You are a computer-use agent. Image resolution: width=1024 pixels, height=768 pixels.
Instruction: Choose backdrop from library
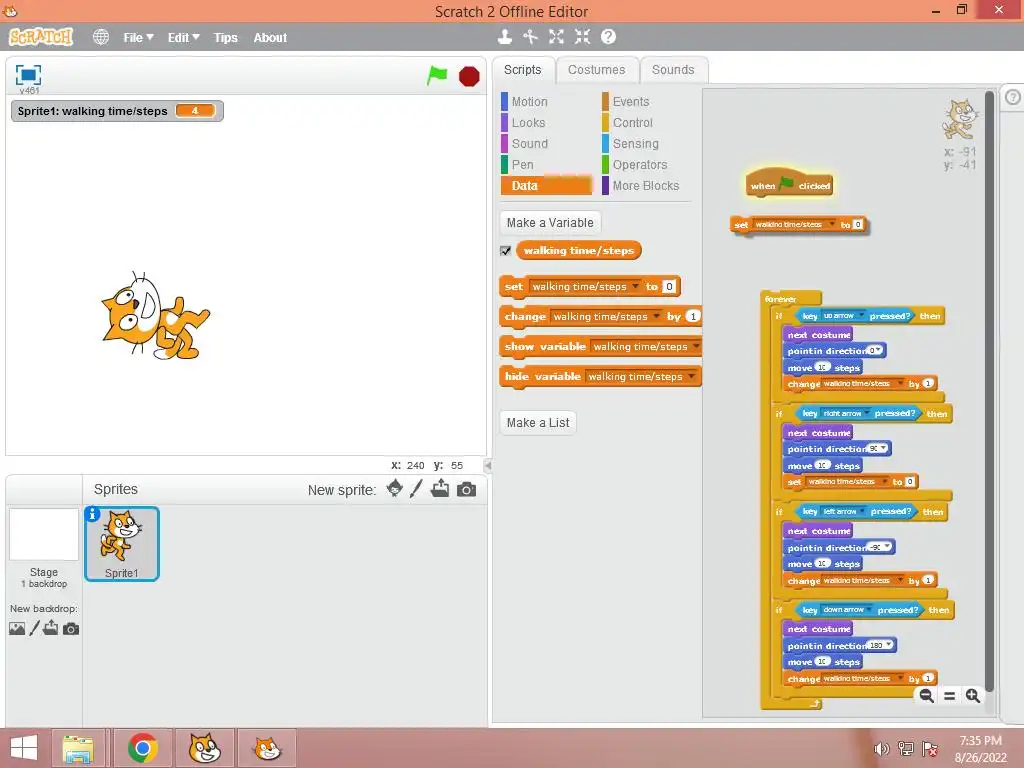click(17, 629)
